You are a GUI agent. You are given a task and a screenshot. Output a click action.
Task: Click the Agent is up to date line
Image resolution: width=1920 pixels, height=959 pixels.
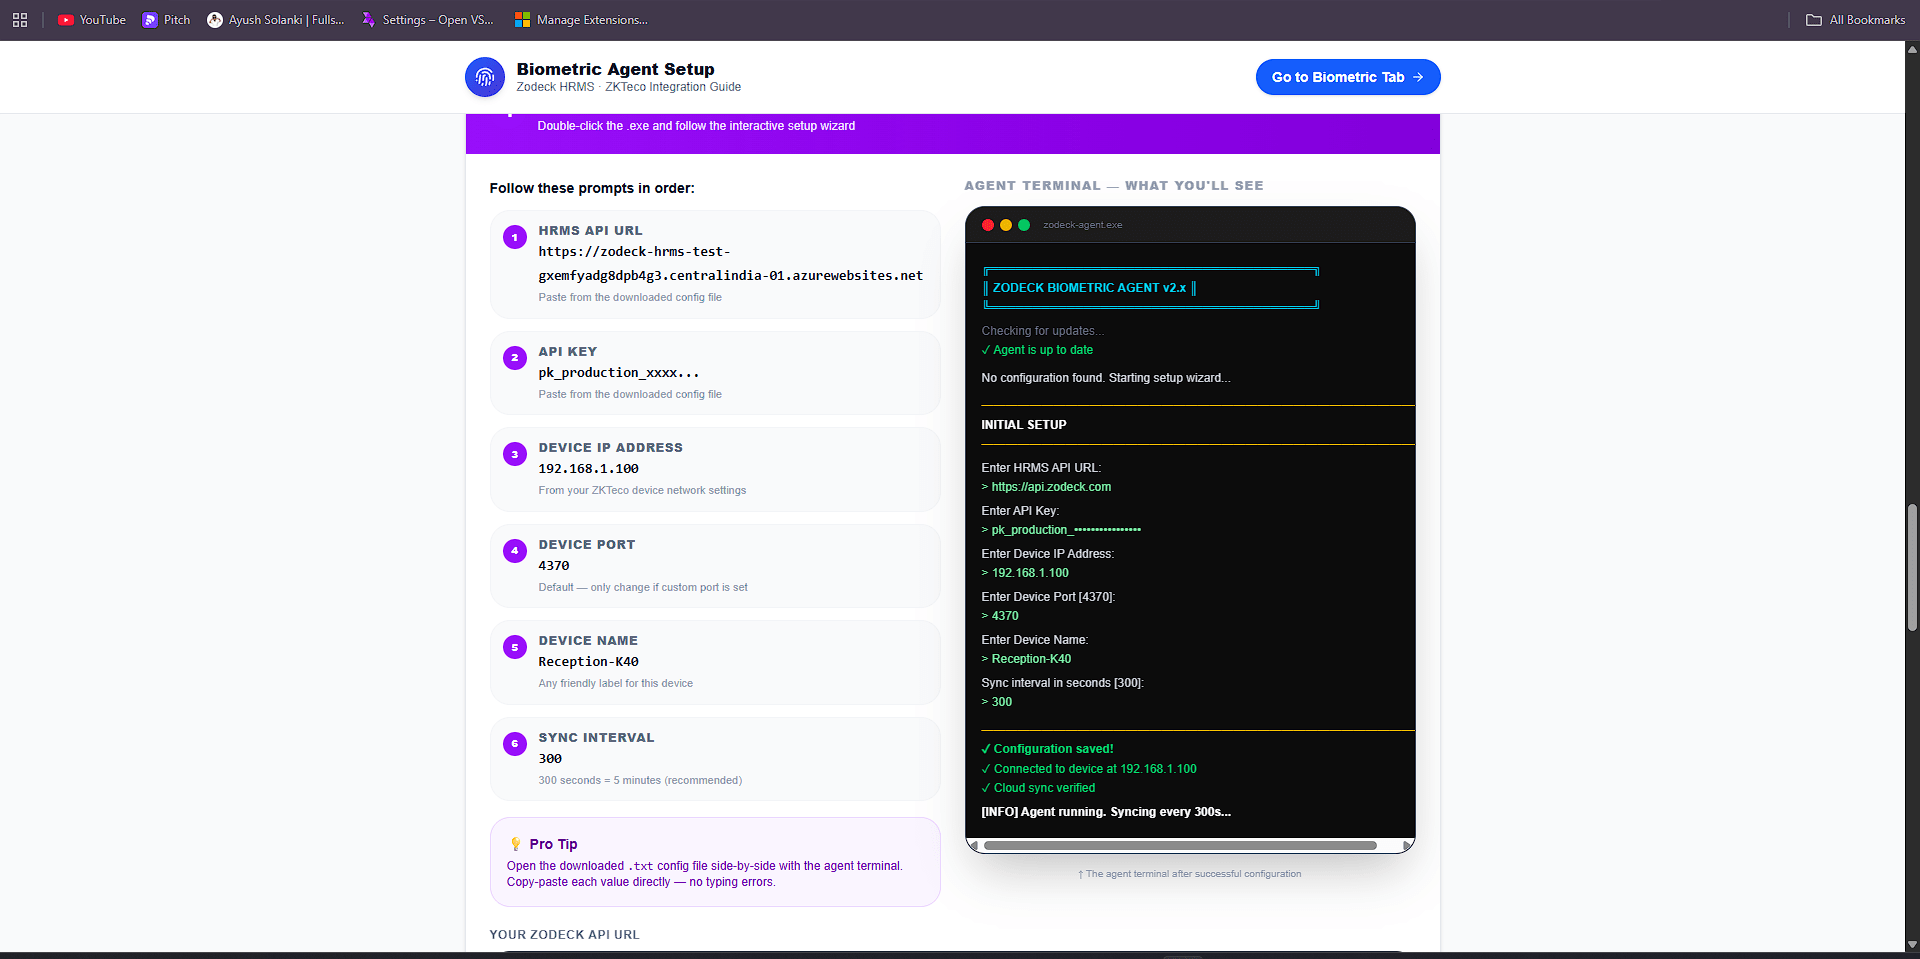point(1037,350)
